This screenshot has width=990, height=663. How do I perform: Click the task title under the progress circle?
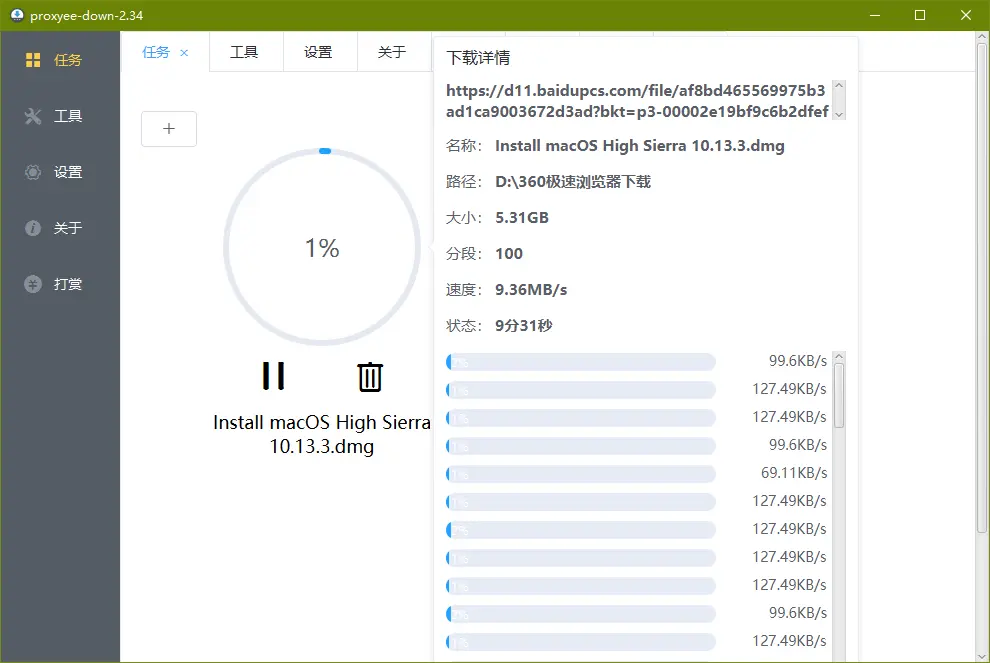[322, 434]
